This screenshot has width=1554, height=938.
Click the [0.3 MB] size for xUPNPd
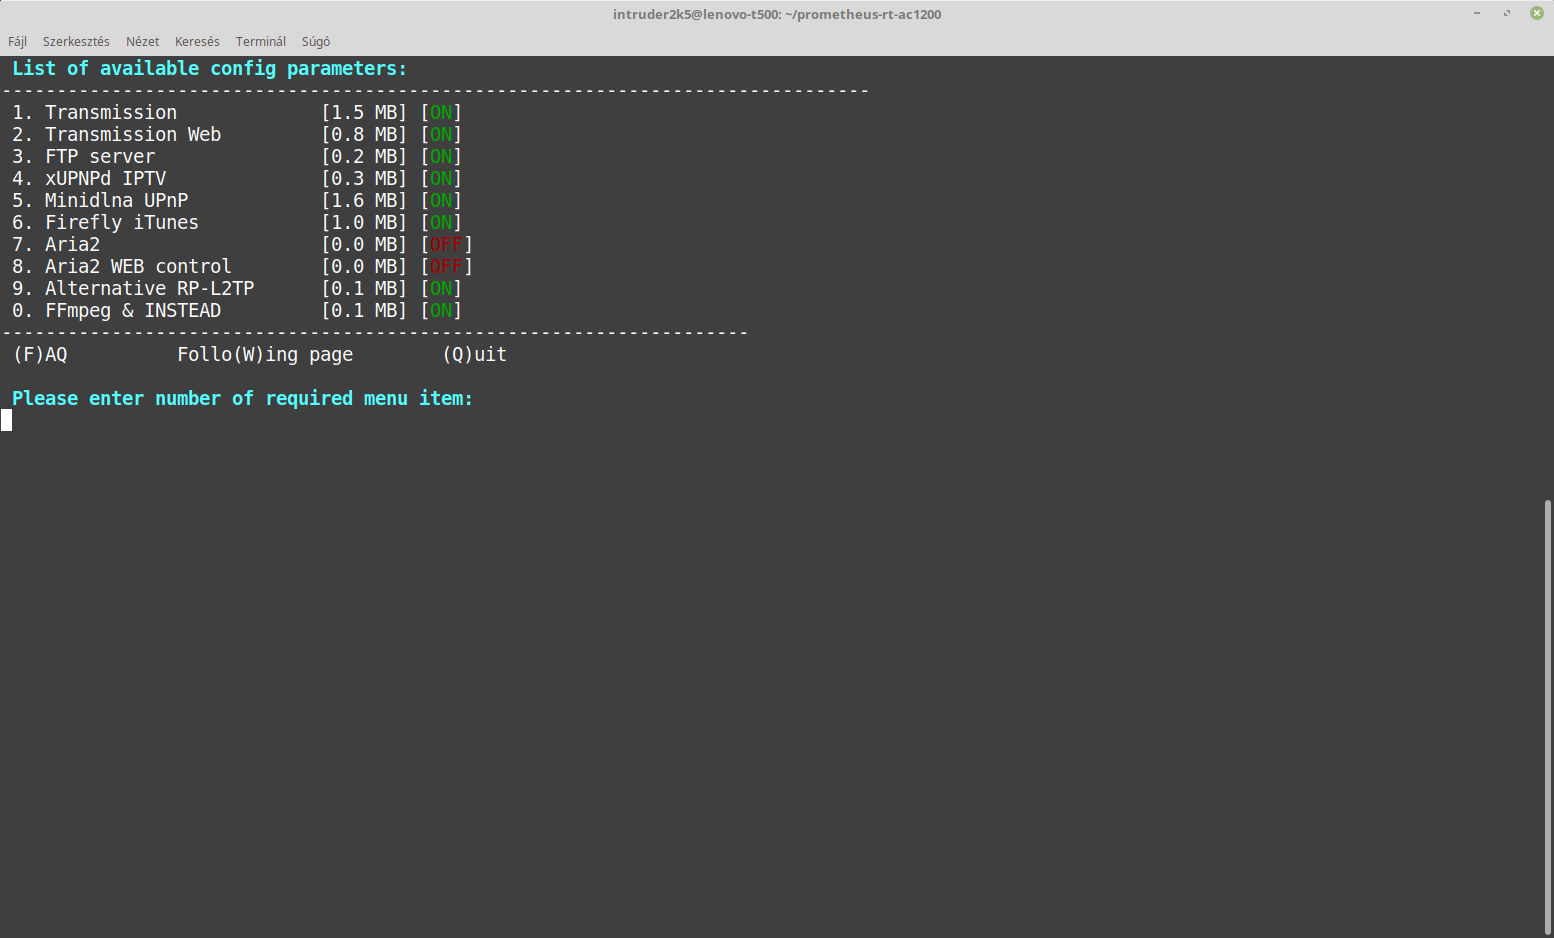(x=364, y=178)
